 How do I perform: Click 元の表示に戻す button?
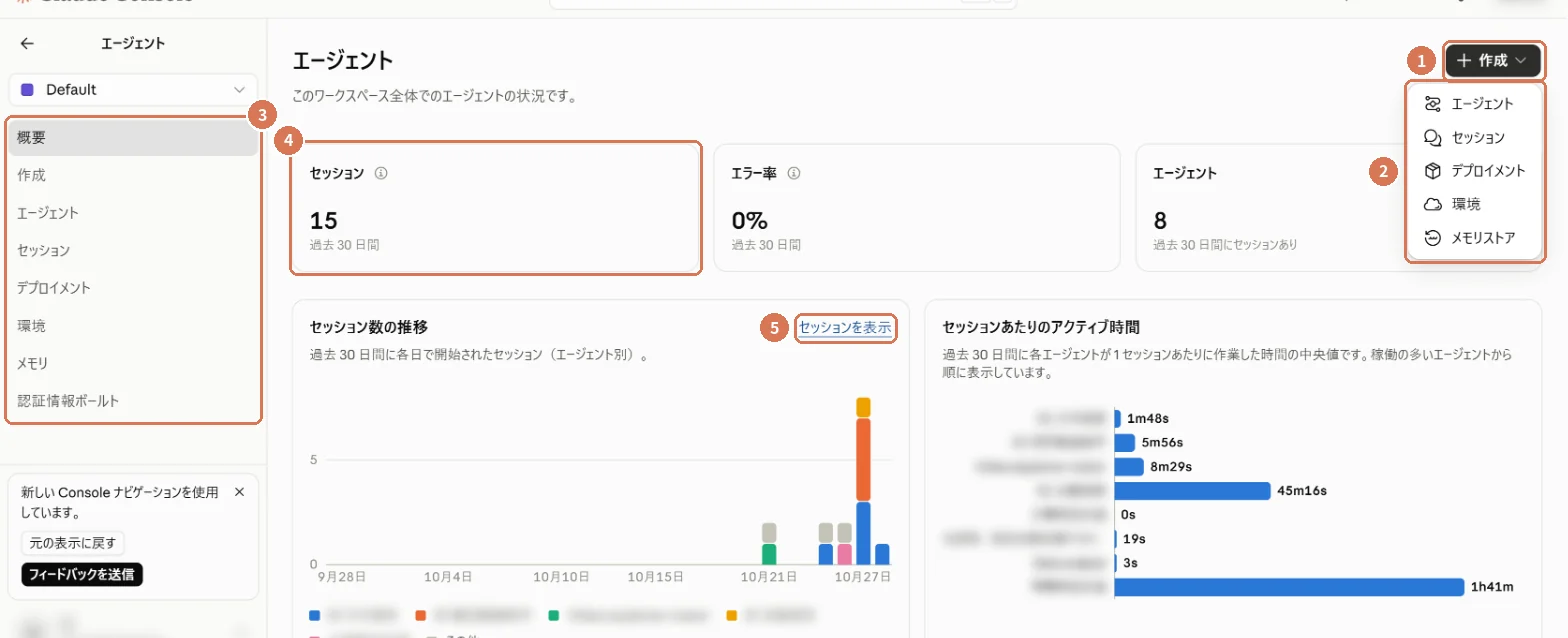[x=73, y=544]
